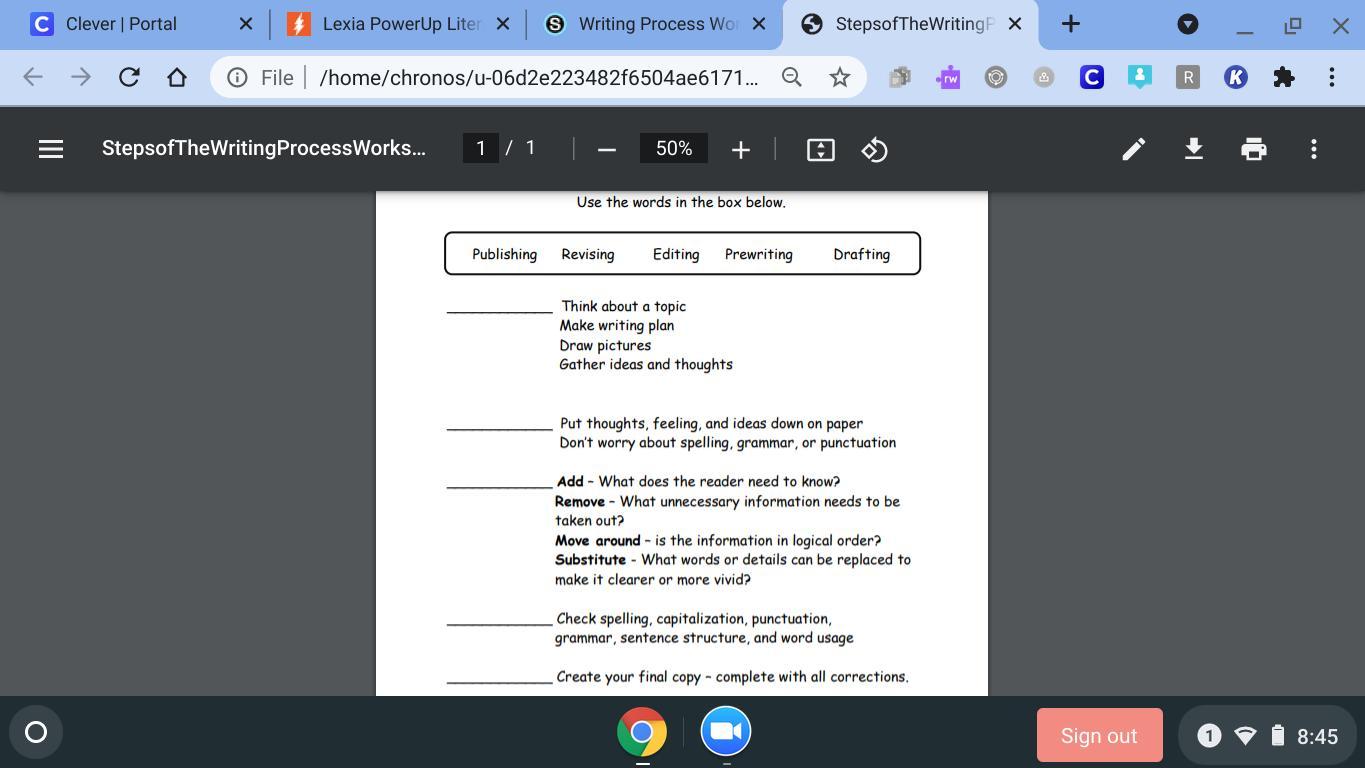Screen dimensions: 1365x768
Task: Open Zoom app from the shelf
Action: 725,732
